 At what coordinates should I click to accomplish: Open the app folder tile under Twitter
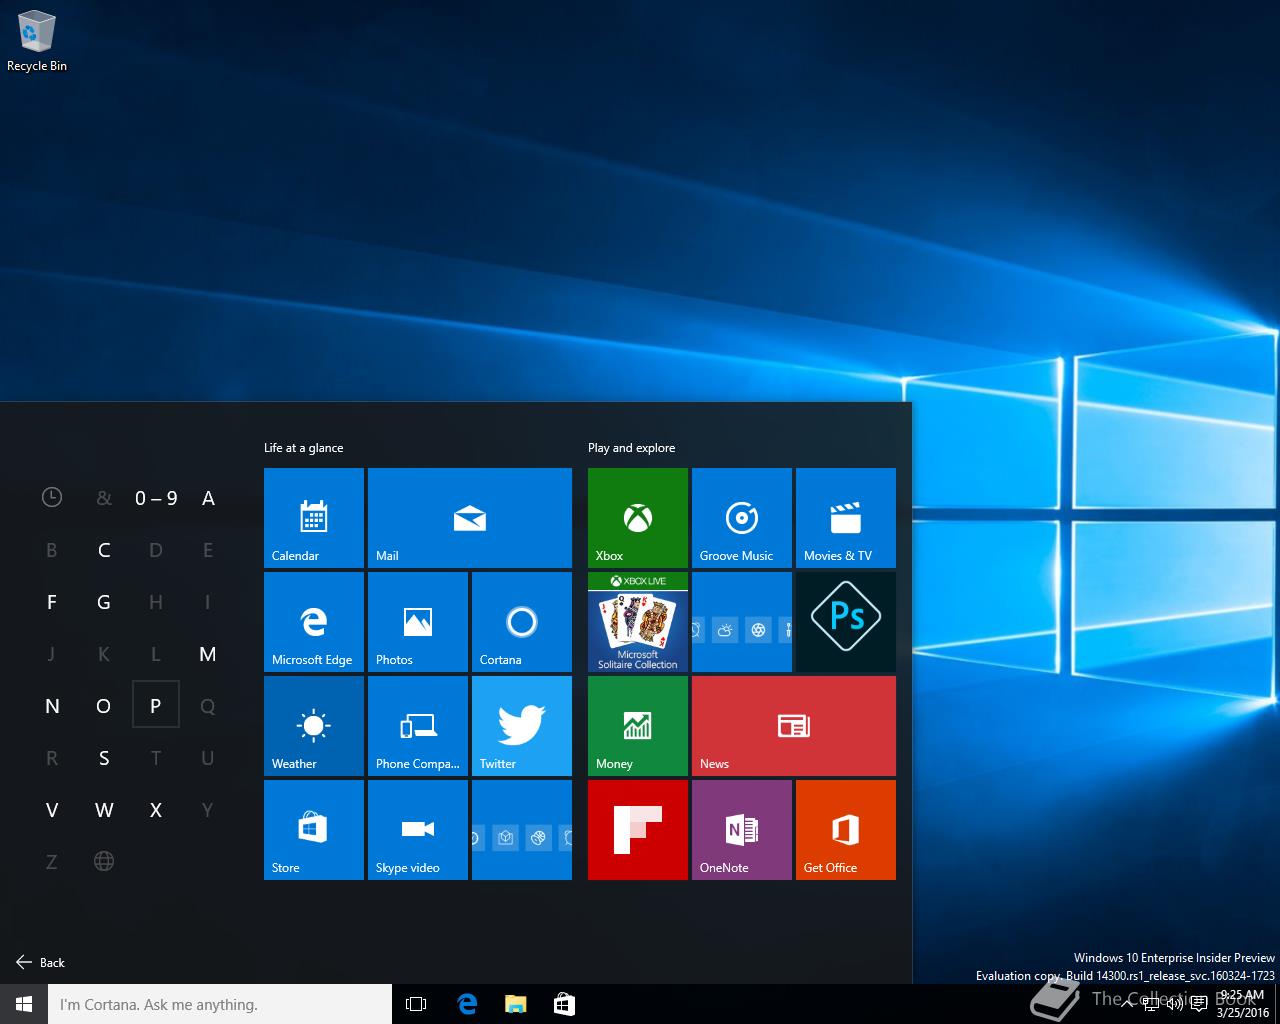[x=522, y=830]
